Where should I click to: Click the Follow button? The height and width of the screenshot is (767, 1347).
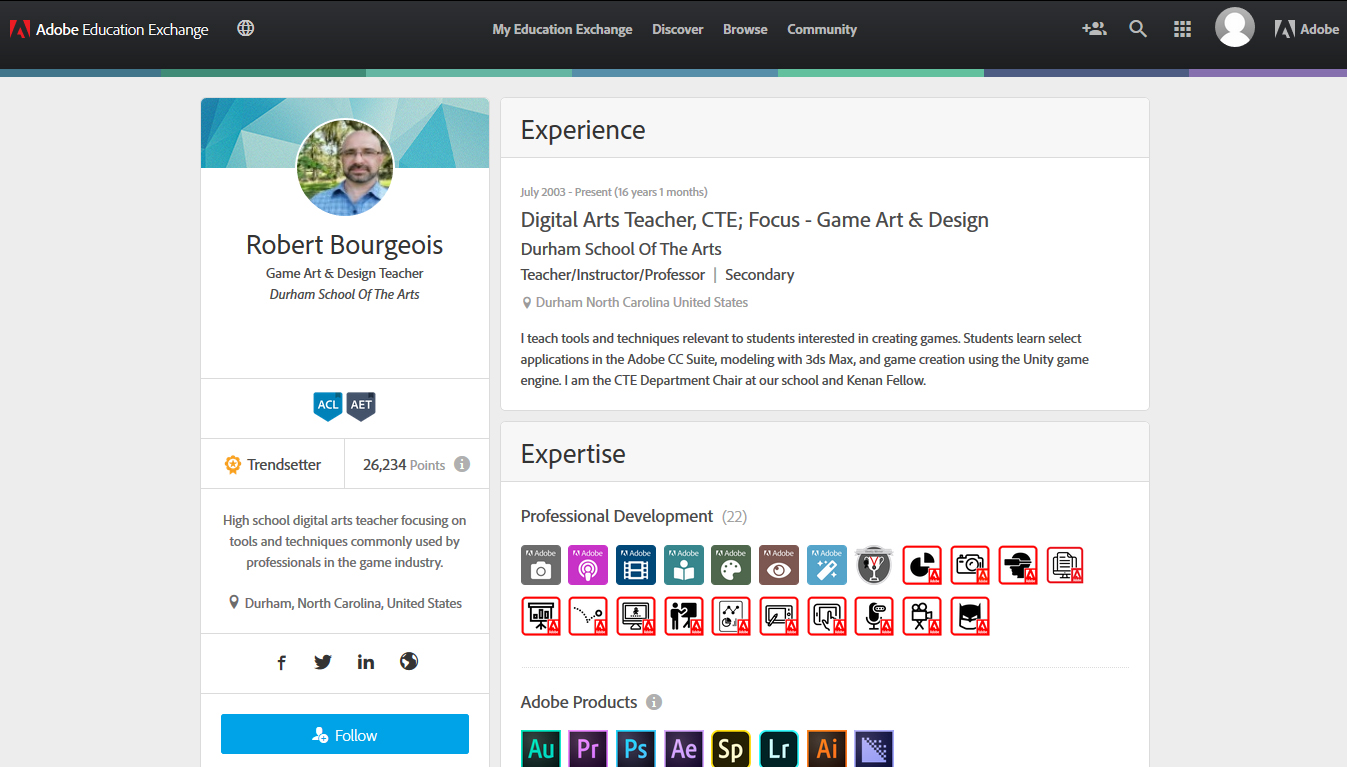click(344, 733)
